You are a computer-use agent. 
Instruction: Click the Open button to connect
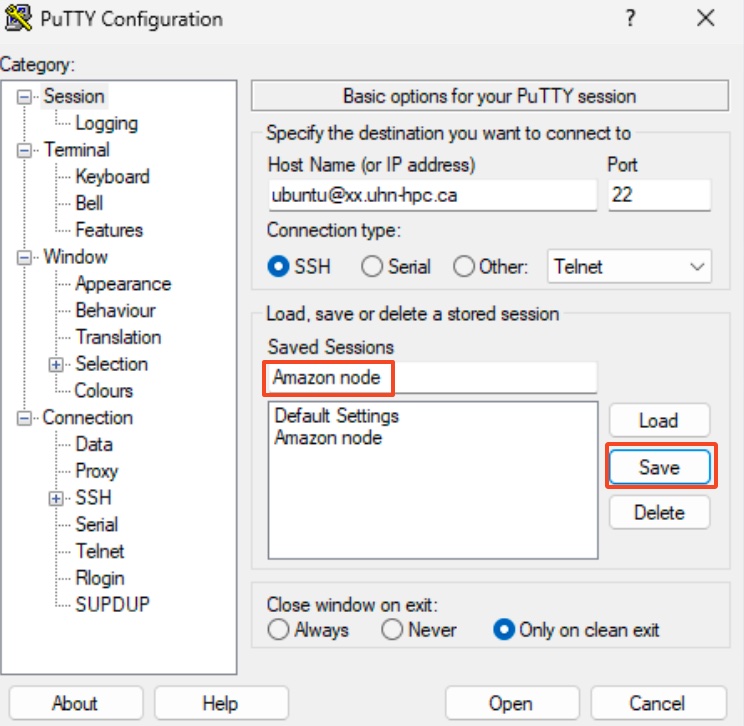[x=512, y=703]
